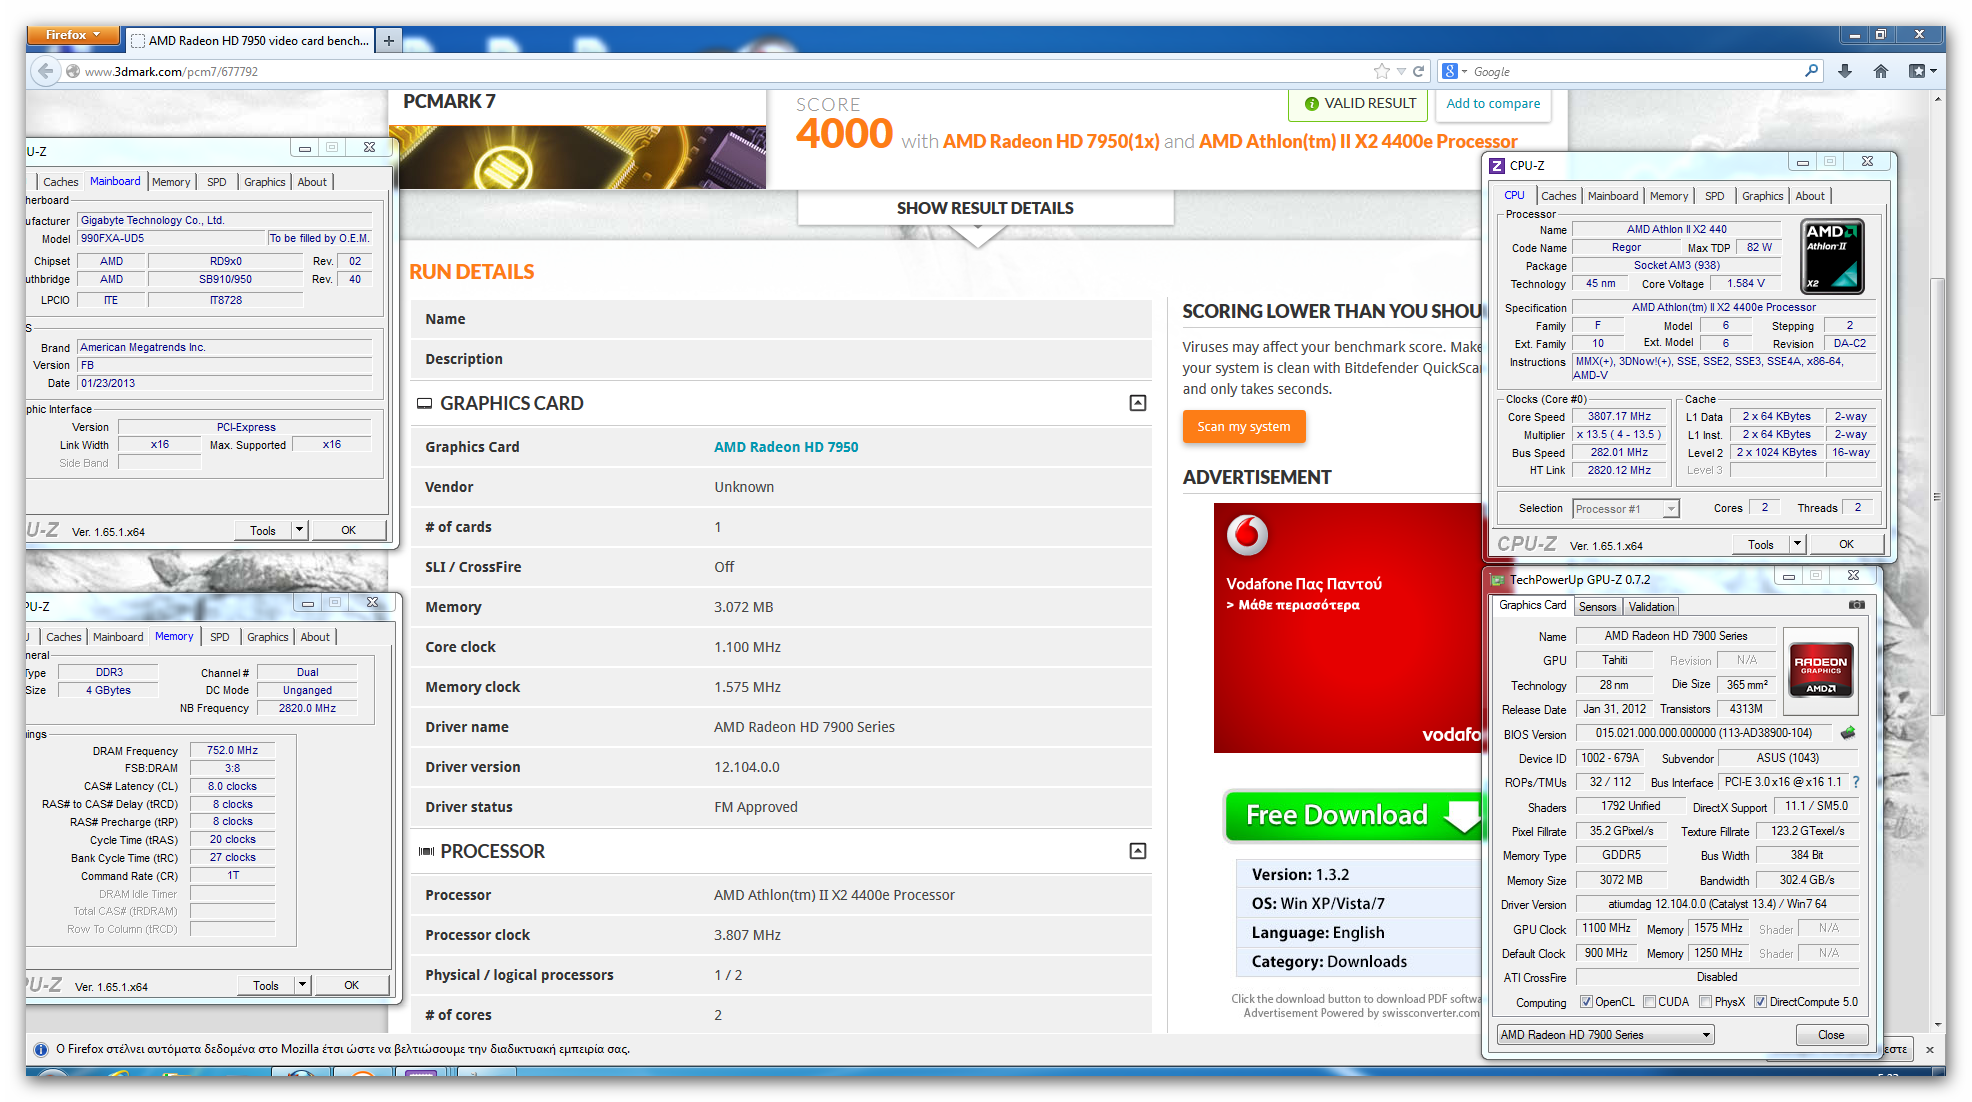
Task: Click the Google search input field
Action: [1635, 71]
